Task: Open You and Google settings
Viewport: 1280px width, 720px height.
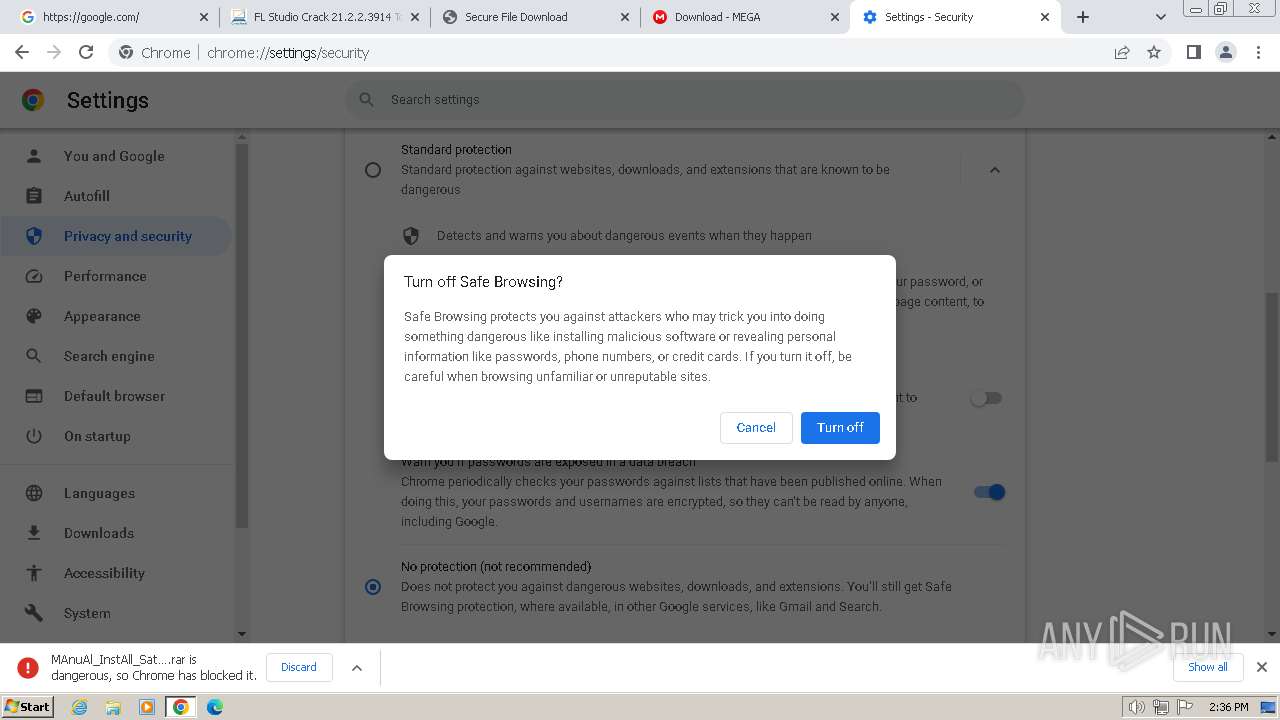Action: [x=114, y=156]
